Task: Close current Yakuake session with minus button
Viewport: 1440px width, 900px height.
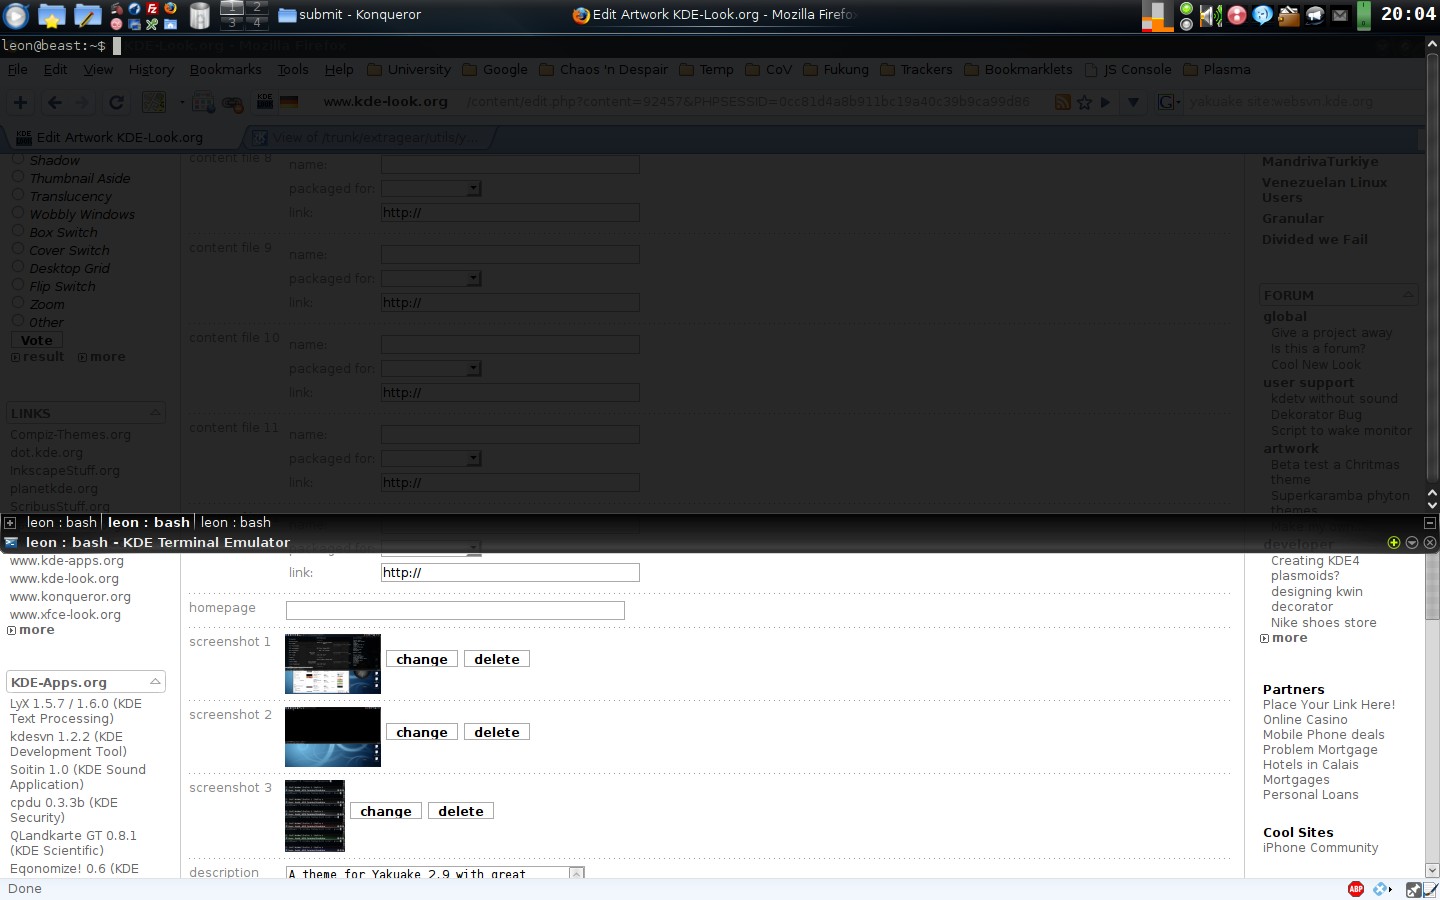Action: click(x=1430, y=522)
